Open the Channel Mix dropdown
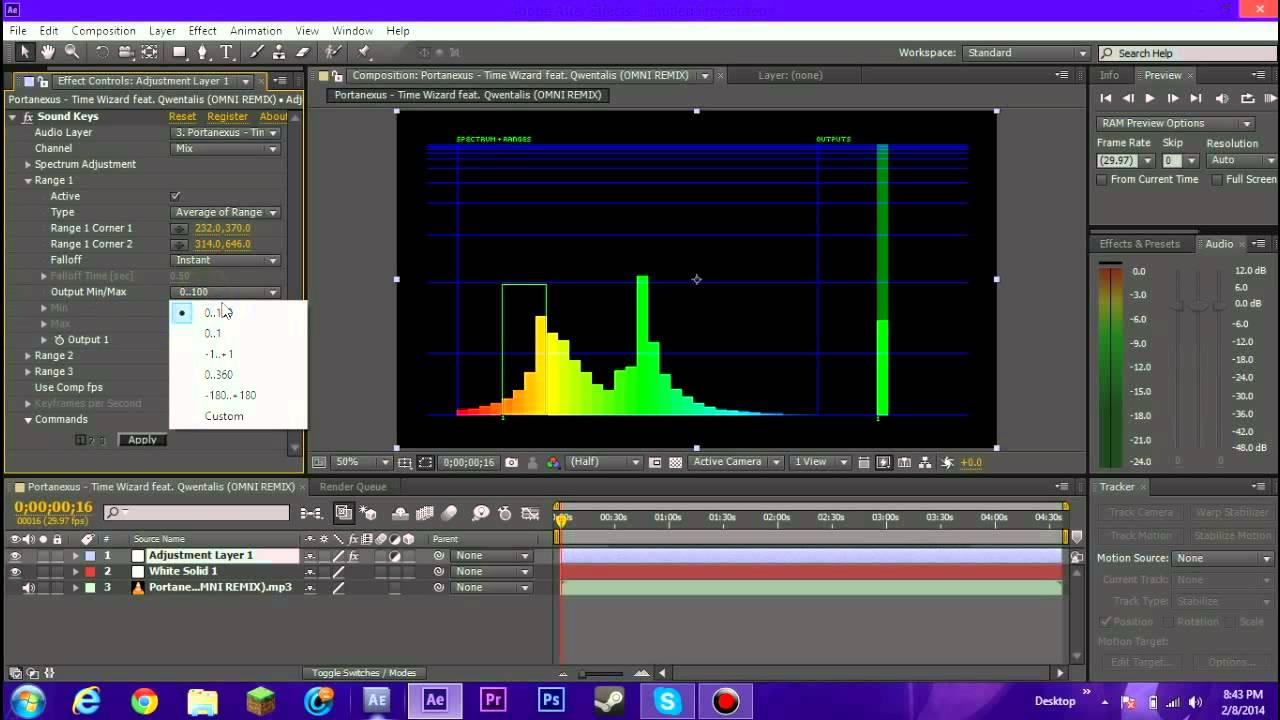 point(225,148)
